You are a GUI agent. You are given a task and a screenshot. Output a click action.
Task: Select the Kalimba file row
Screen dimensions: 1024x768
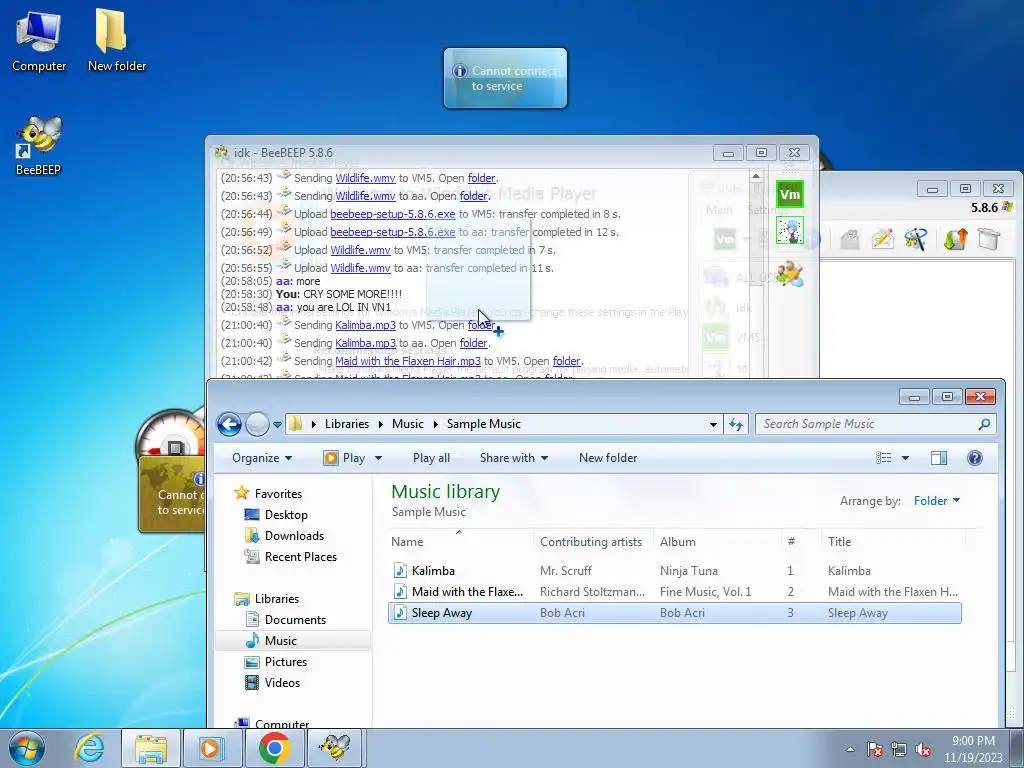675,571
